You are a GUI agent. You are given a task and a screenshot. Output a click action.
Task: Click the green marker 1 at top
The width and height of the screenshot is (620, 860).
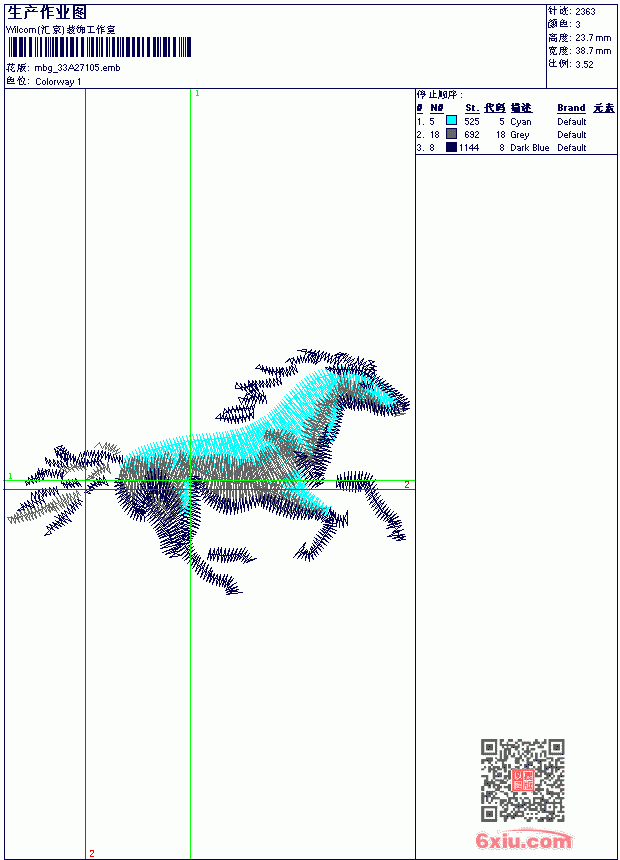[x=198, y=94]
